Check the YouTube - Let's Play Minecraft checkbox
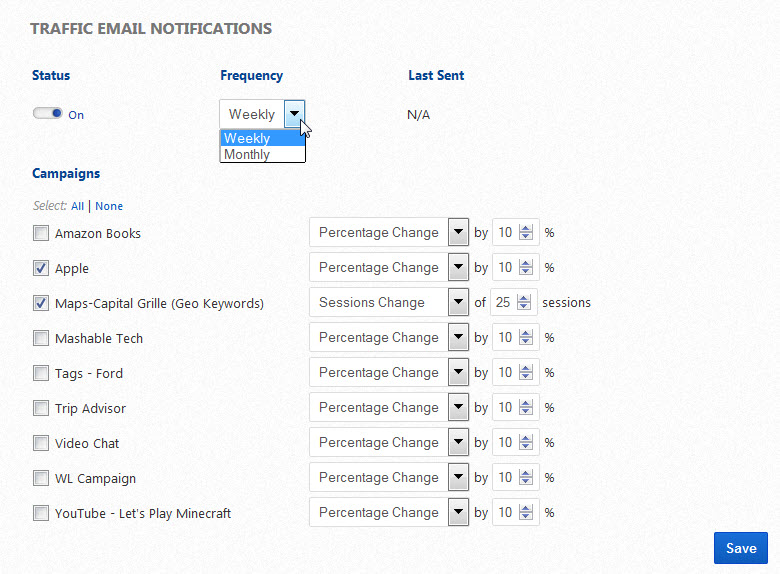This screenshot has height=574, width=780. coord(41,513)
